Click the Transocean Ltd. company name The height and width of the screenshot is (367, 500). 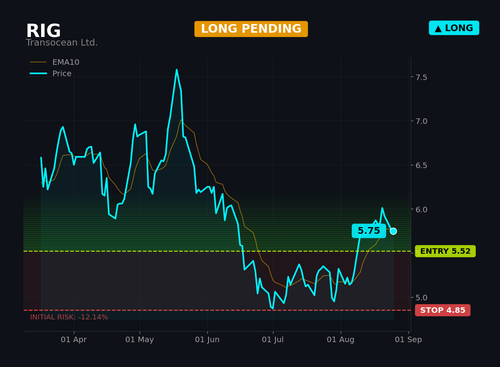tap(62, 43)
